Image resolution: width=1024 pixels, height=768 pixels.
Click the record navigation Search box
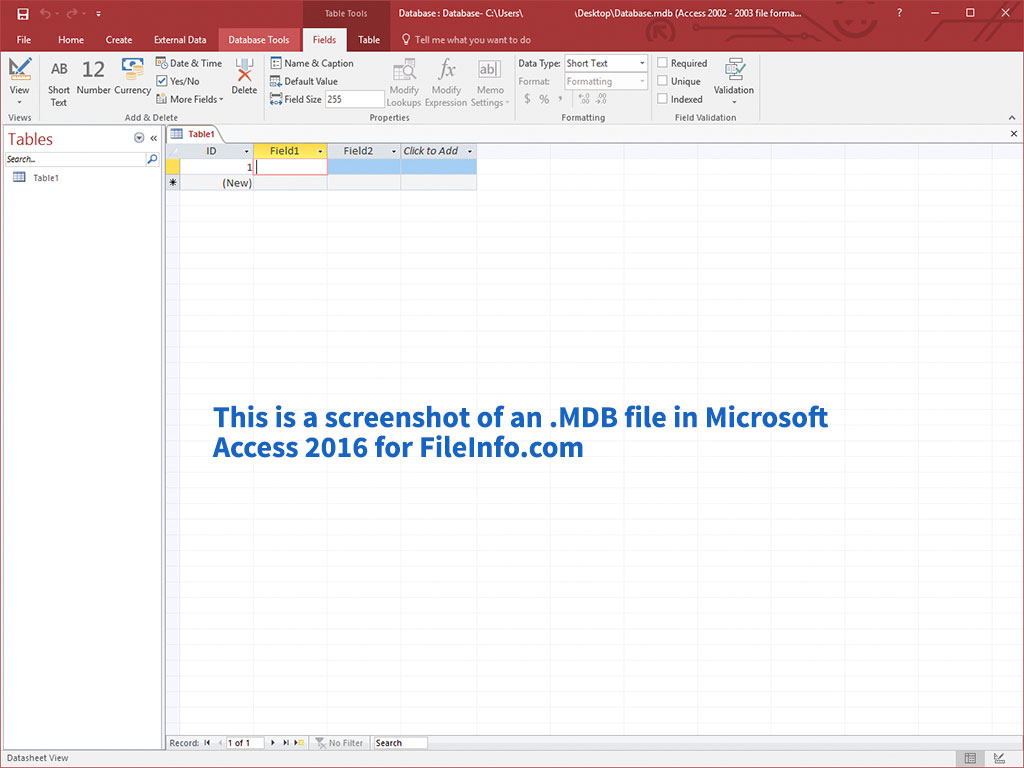[400, 743]
